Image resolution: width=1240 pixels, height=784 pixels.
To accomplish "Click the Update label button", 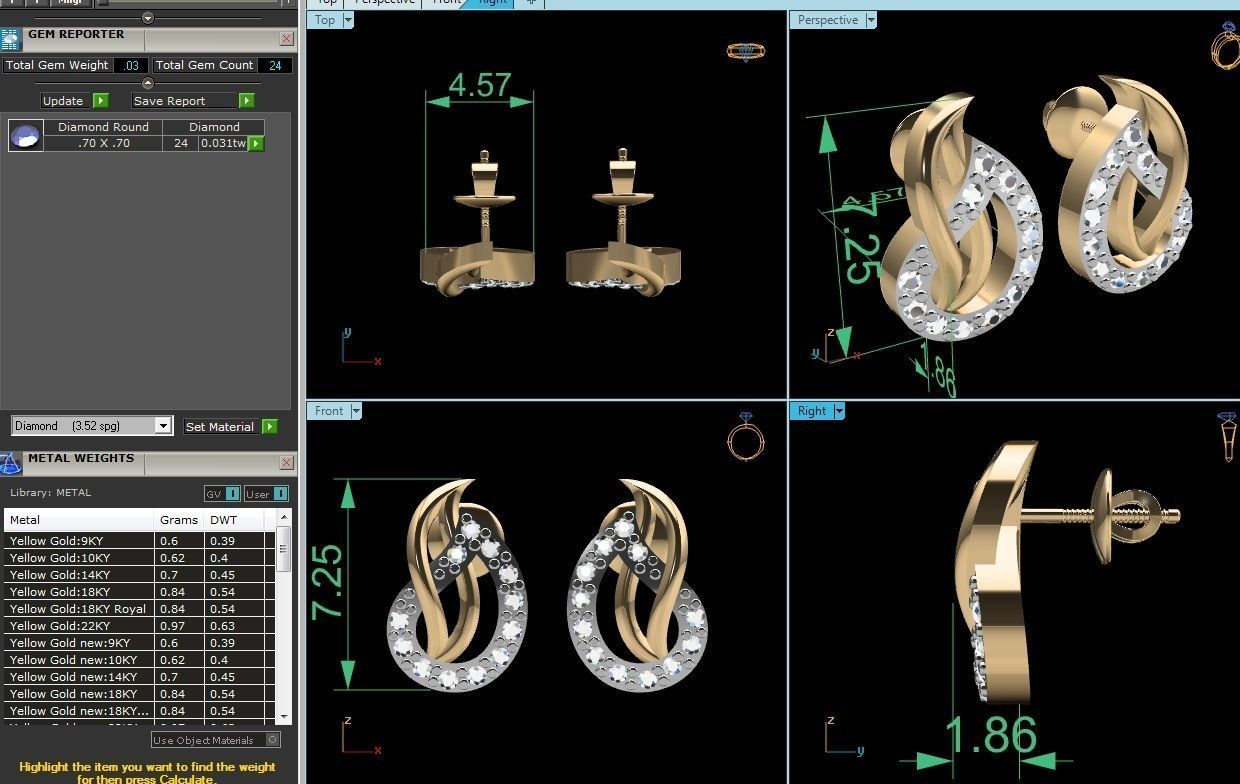I will (63, 101).
